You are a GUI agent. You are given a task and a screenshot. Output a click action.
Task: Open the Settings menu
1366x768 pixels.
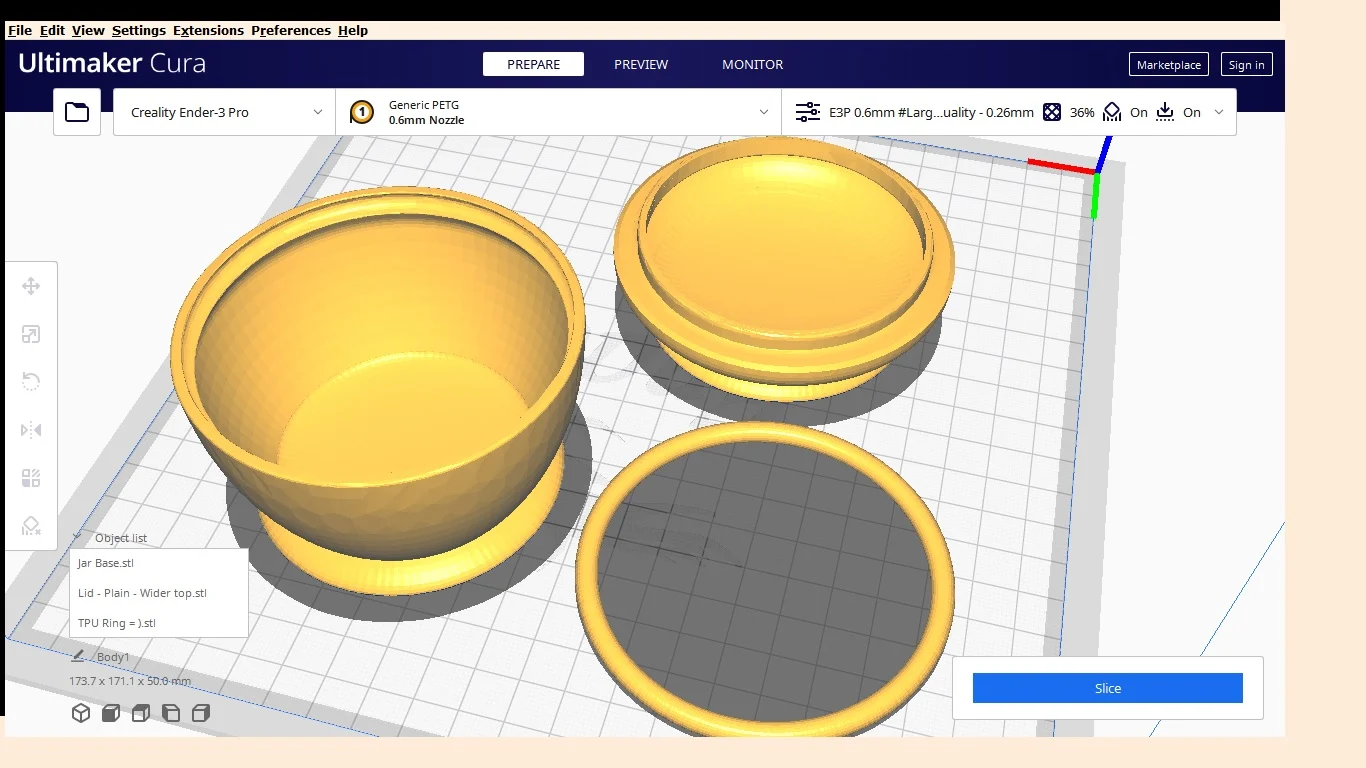(x=139, y=30)
